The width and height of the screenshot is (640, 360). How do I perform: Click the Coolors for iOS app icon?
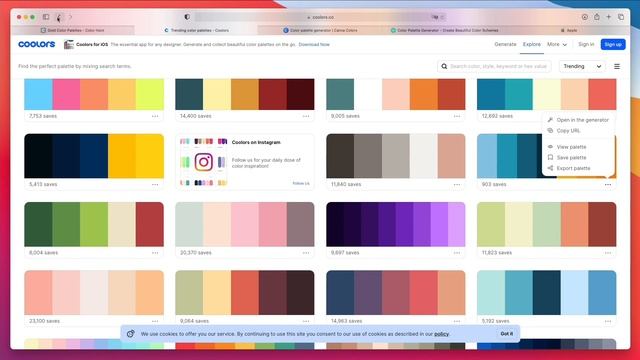pyautogui.click(x=69, y=44)
